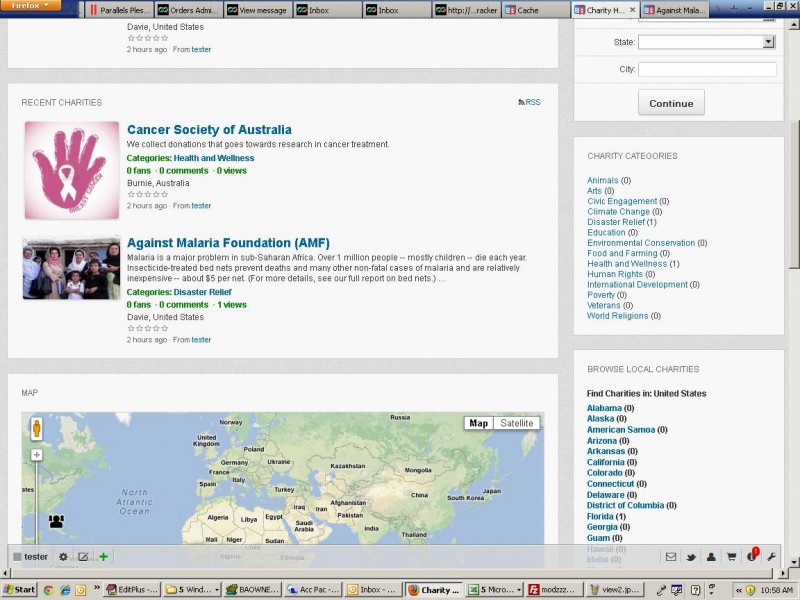800x600 pixels.
Task: Open the Climate Change category
Action: click(x=618, y=211)
